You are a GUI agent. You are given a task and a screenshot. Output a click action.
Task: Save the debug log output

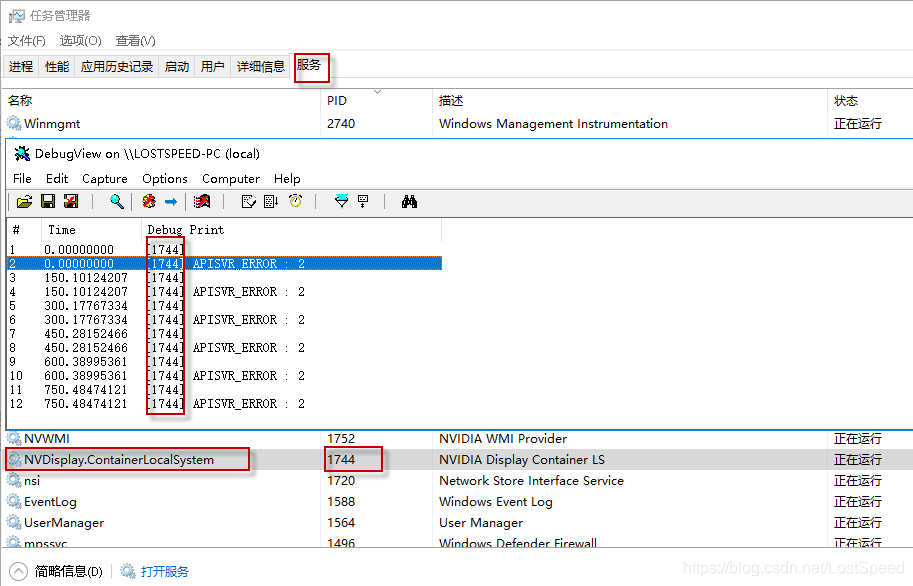(x=47, y=201)
